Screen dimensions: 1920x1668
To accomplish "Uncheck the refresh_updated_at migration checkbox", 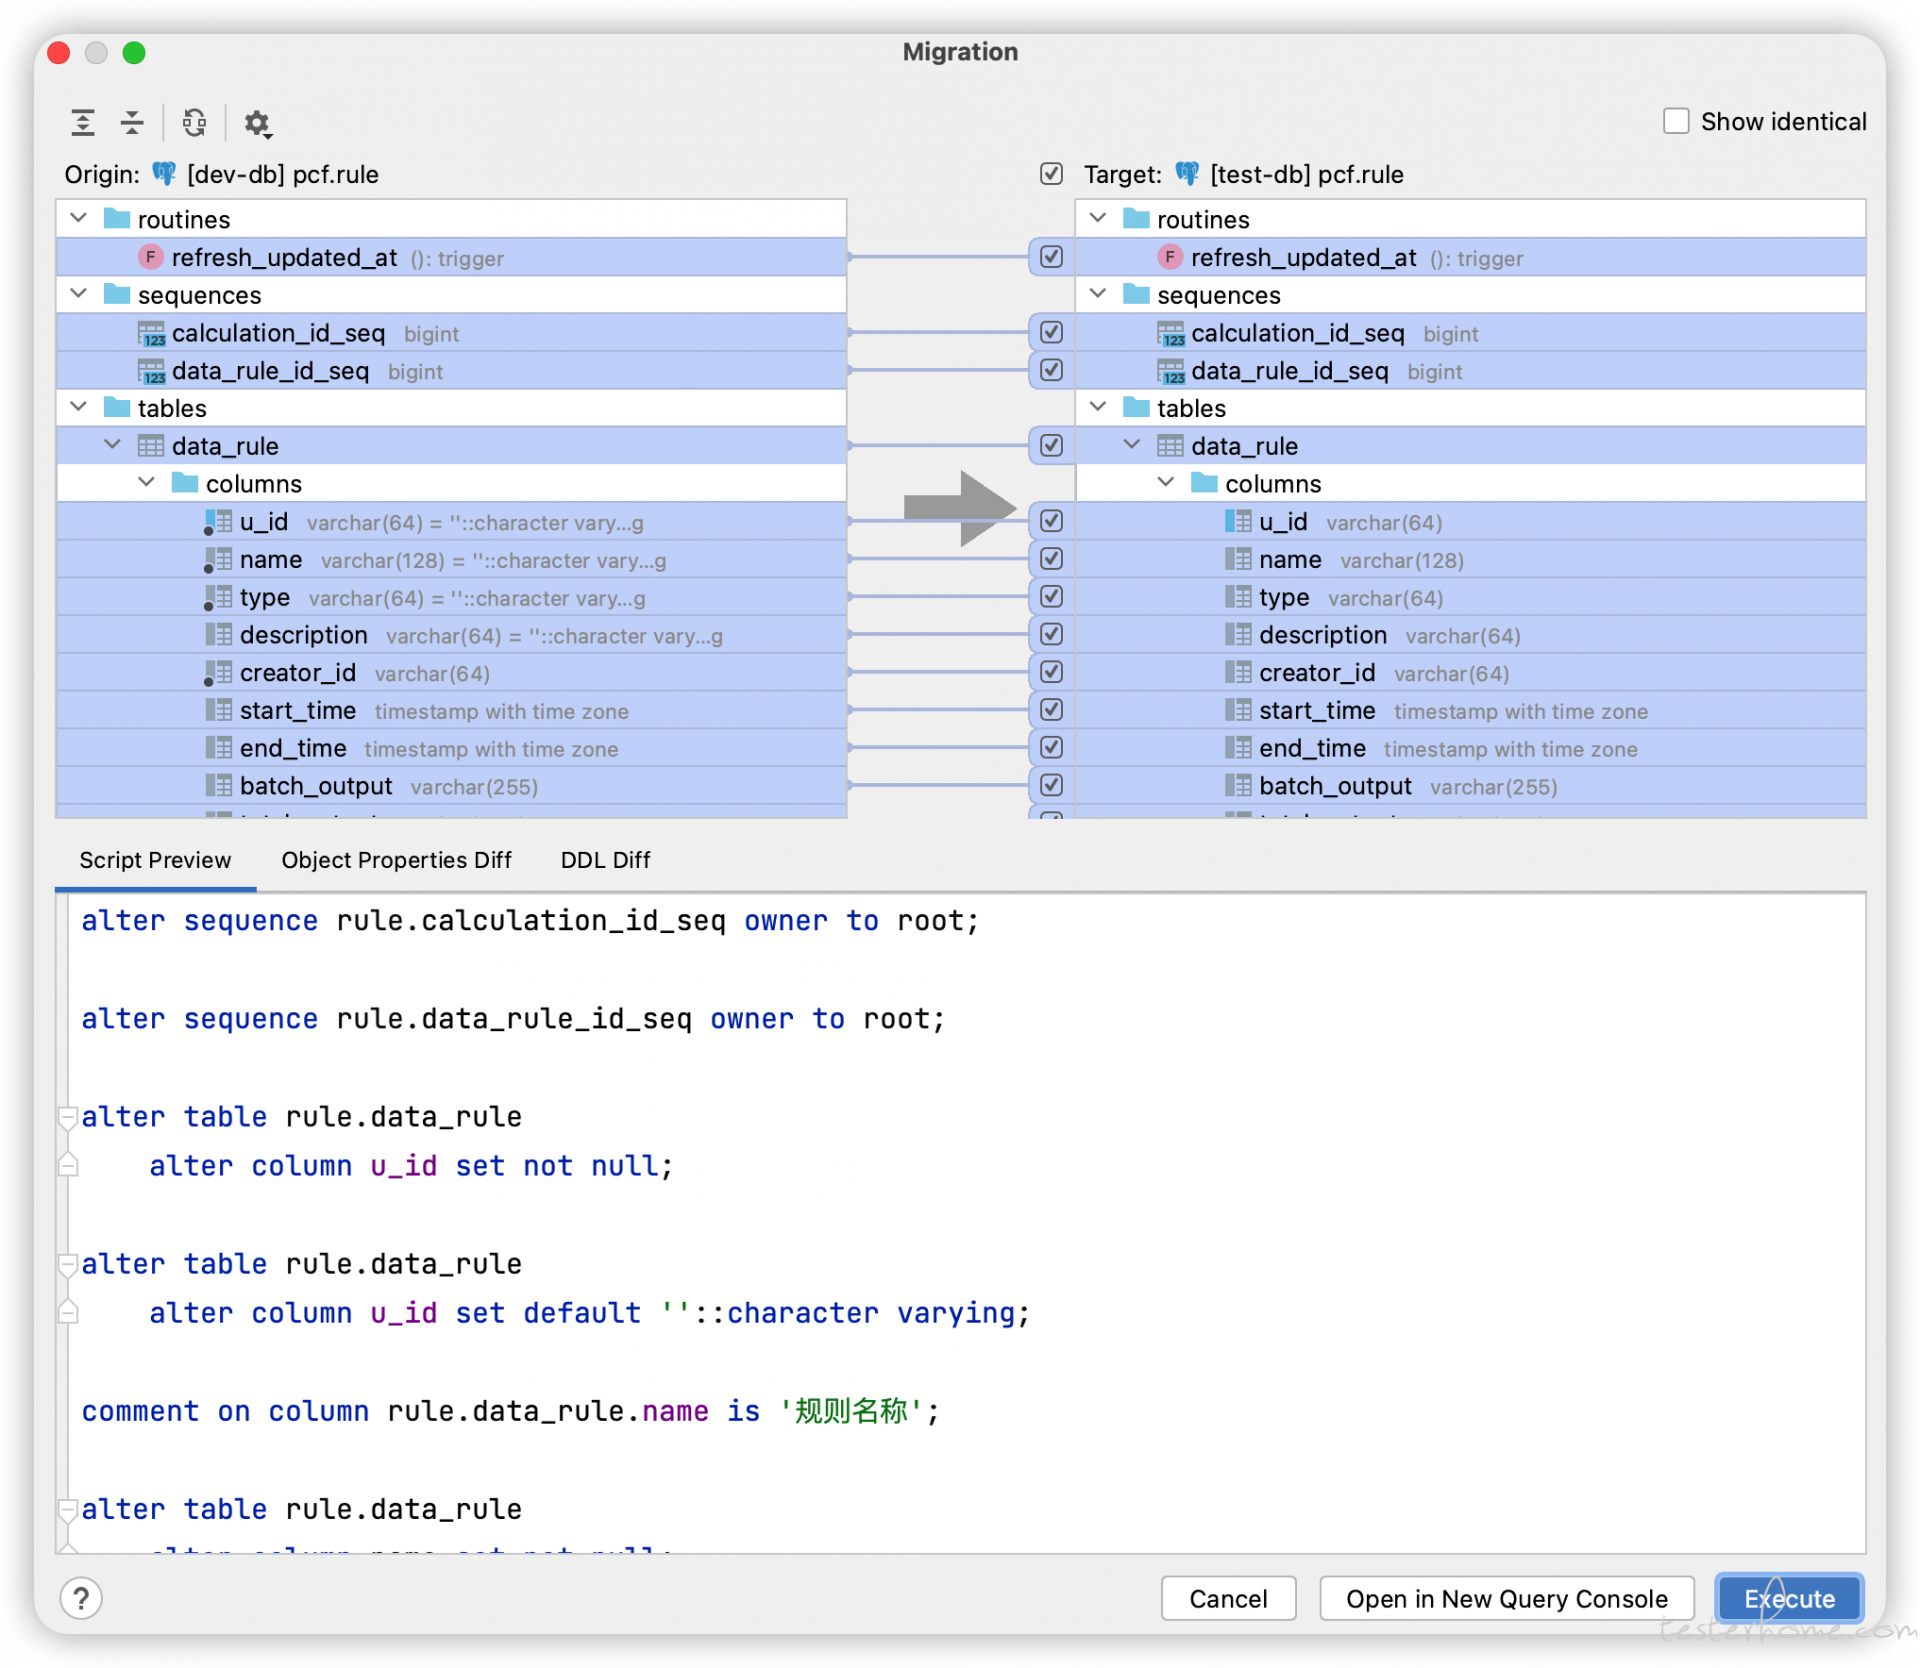I will pyautogui.click(x=1051, y=257).
